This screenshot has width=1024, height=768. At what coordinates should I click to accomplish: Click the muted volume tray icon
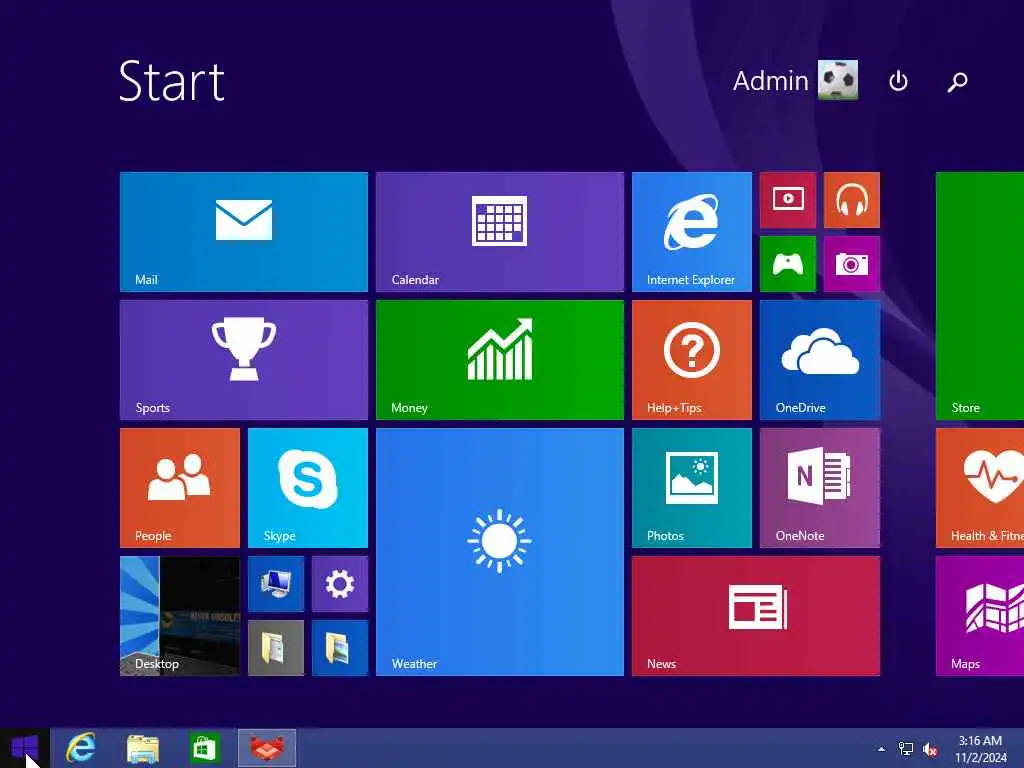[x=930, y=749]
